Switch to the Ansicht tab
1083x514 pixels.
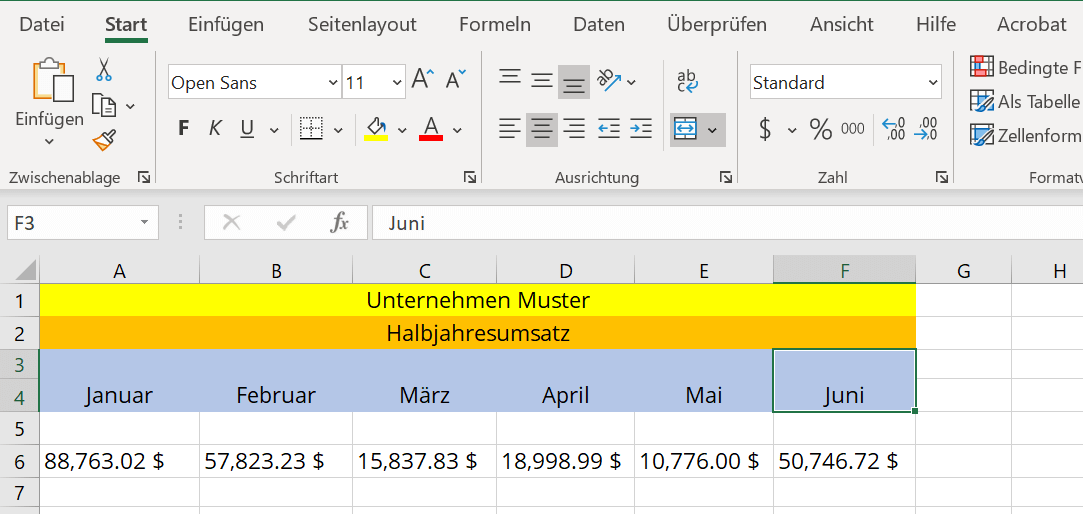842,25
